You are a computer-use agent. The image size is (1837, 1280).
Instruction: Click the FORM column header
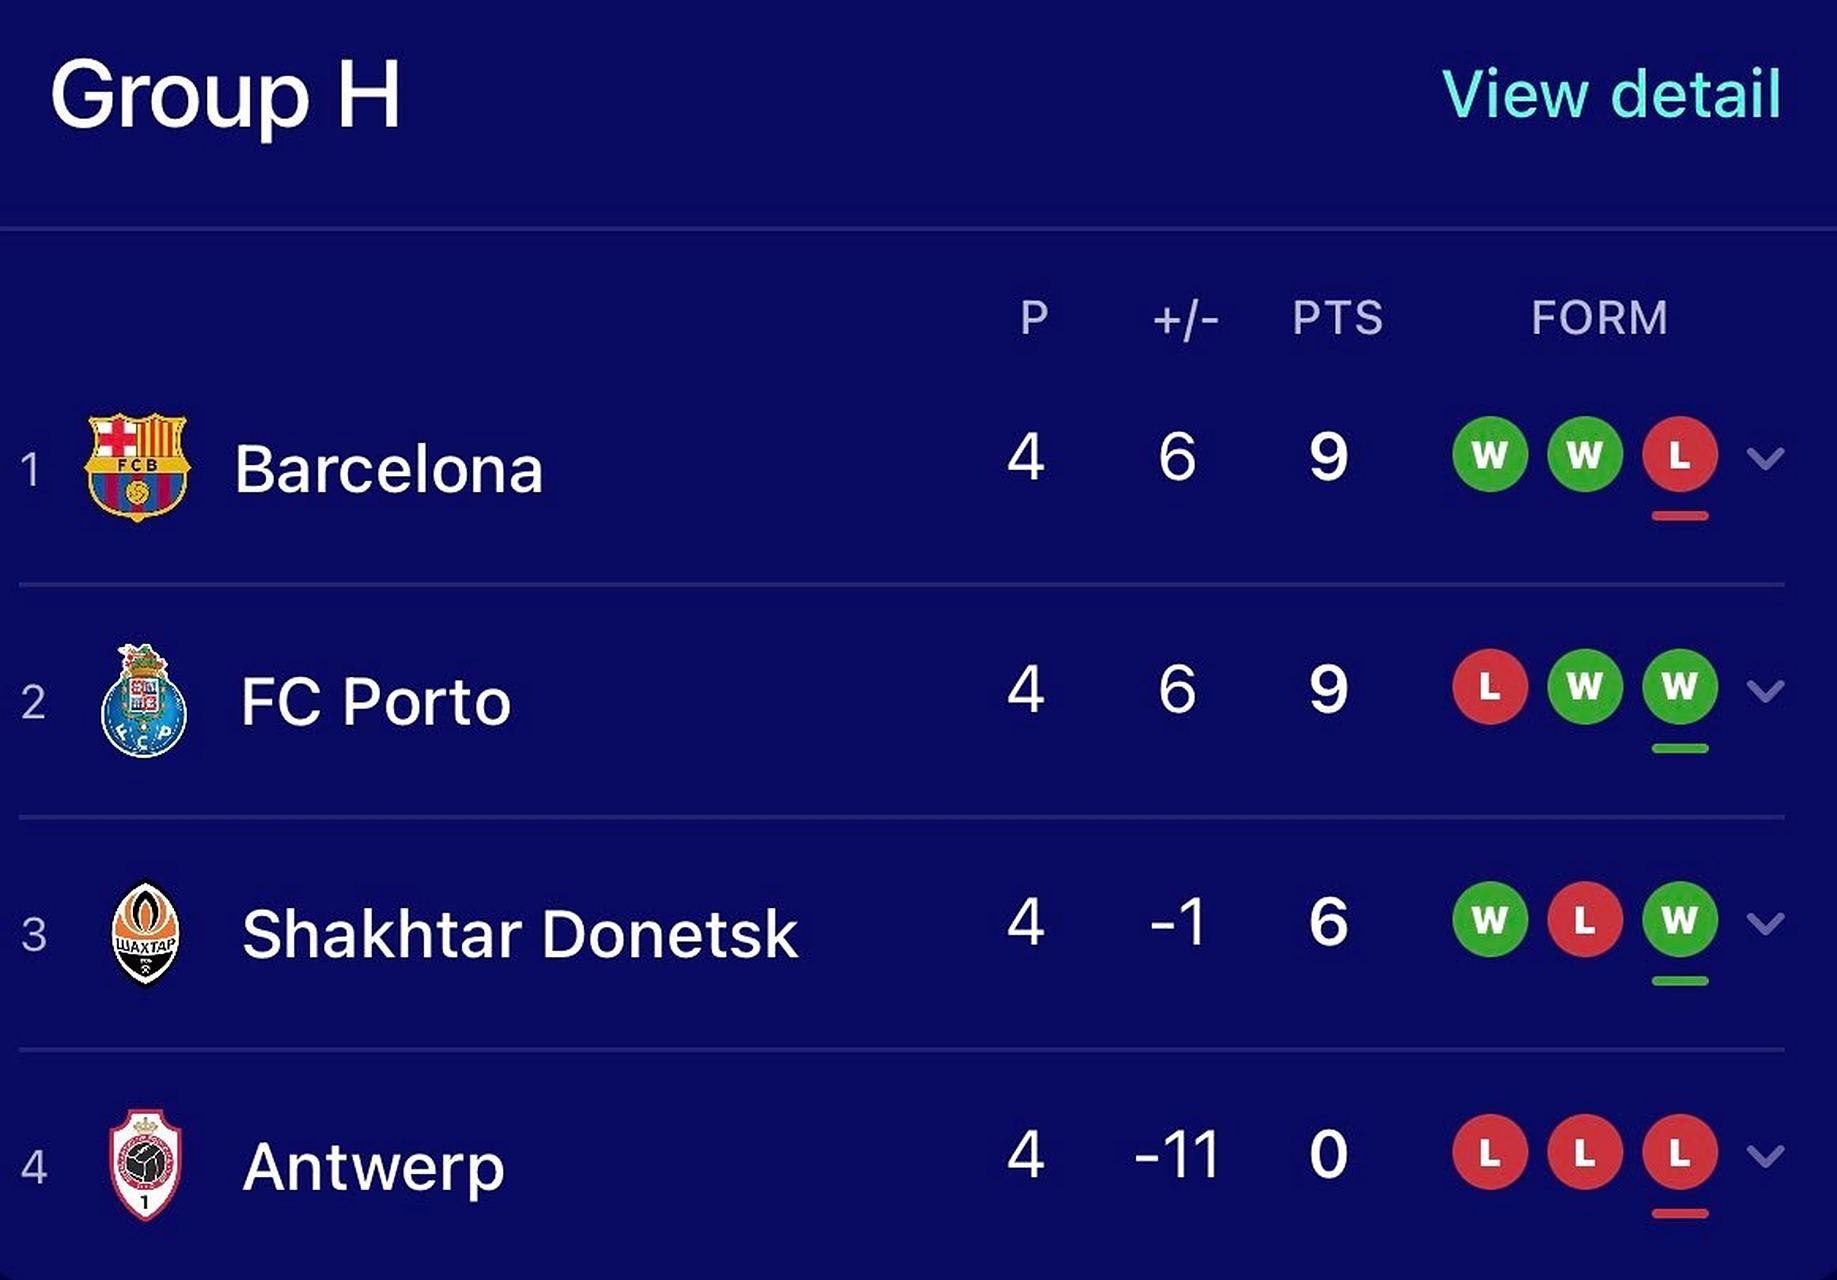(x=1599, y=318)
